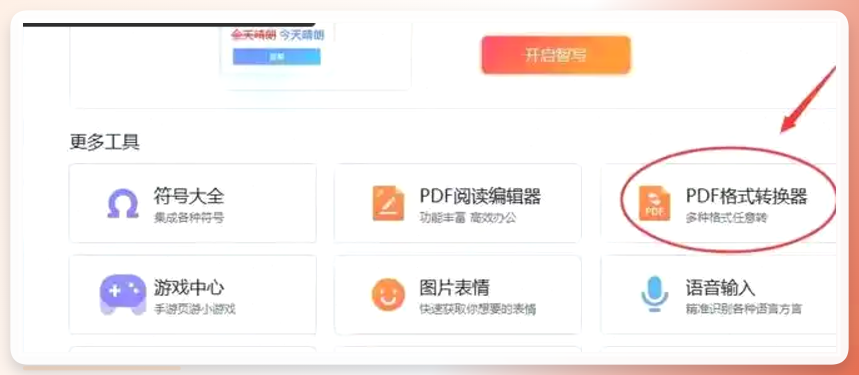Select the PDF阅读编辑器 title
The width and height of the screenshot is (859, 375).
(480, 195)
